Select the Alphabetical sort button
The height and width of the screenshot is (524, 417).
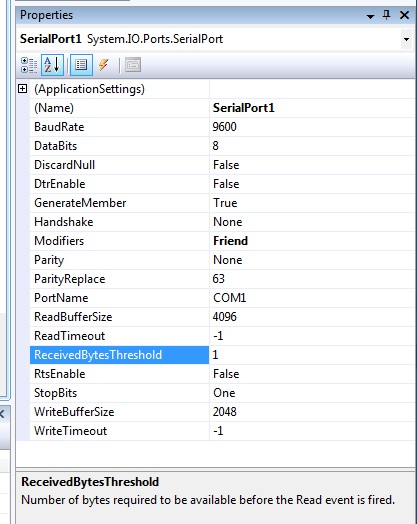coord(52,65)
